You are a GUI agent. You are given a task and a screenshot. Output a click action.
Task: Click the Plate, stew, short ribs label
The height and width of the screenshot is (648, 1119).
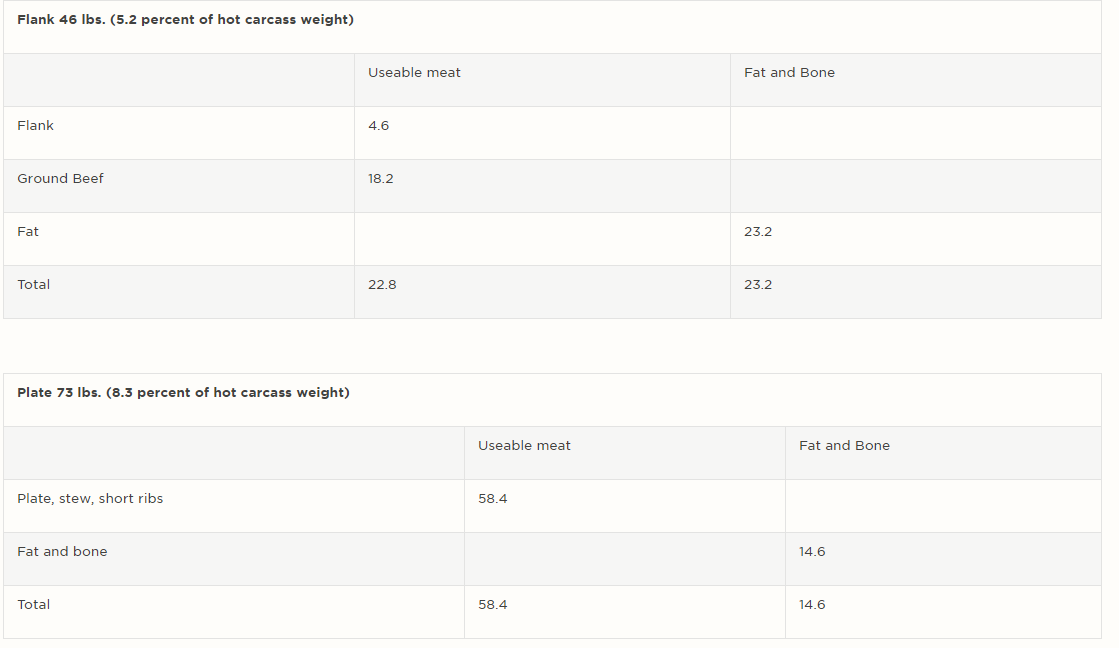coord(90,499)
